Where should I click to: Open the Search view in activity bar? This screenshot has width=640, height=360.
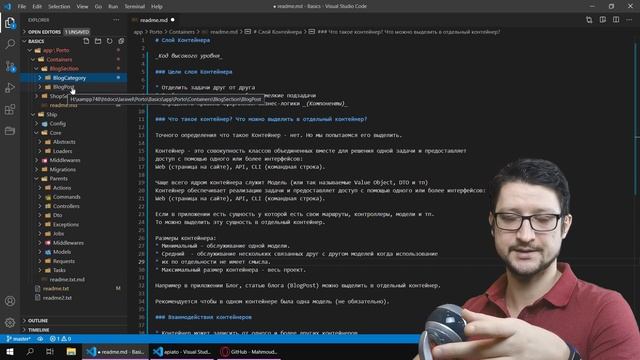click(x=10, y=44)
